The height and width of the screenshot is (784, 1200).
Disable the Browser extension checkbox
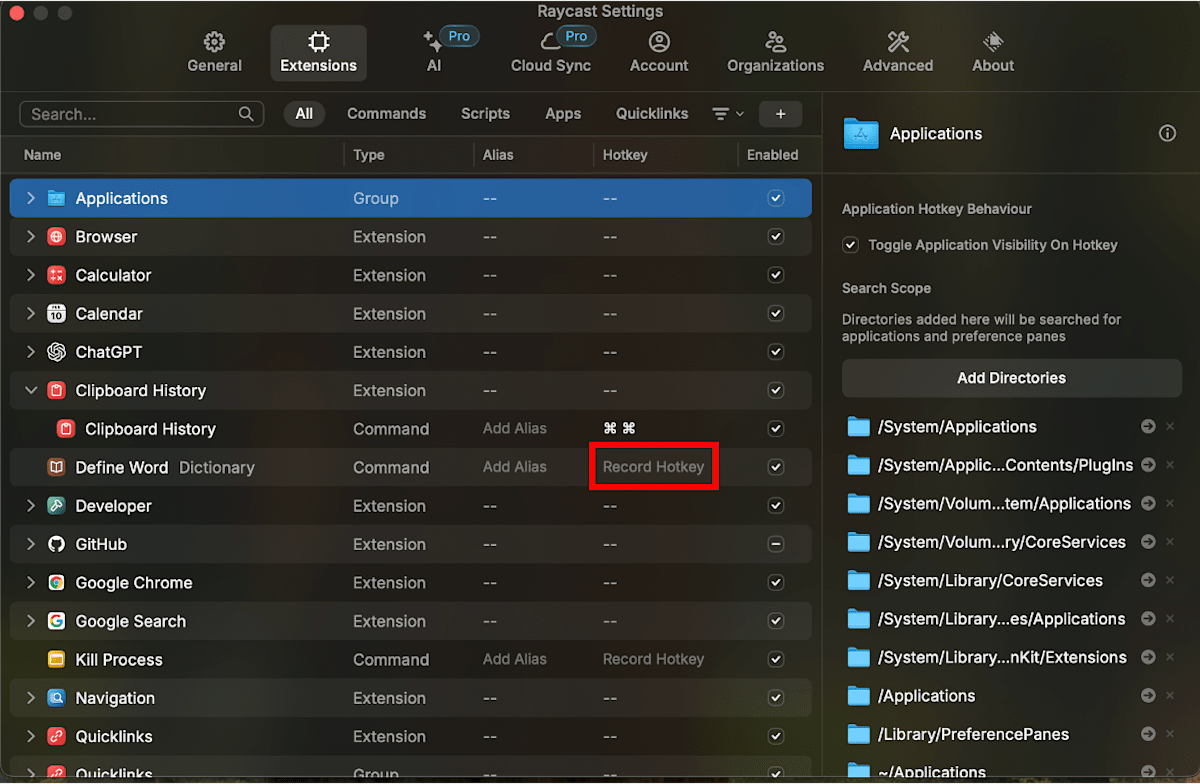(x=775, y=237)
